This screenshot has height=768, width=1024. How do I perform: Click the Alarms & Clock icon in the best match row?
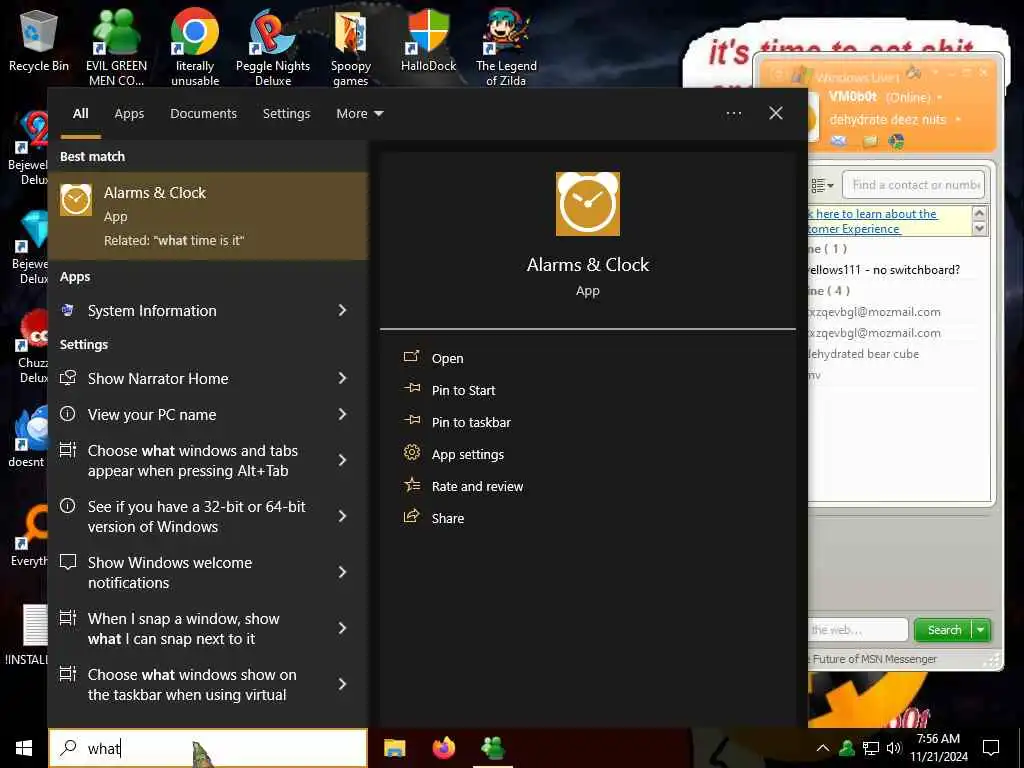click(76, 200)
